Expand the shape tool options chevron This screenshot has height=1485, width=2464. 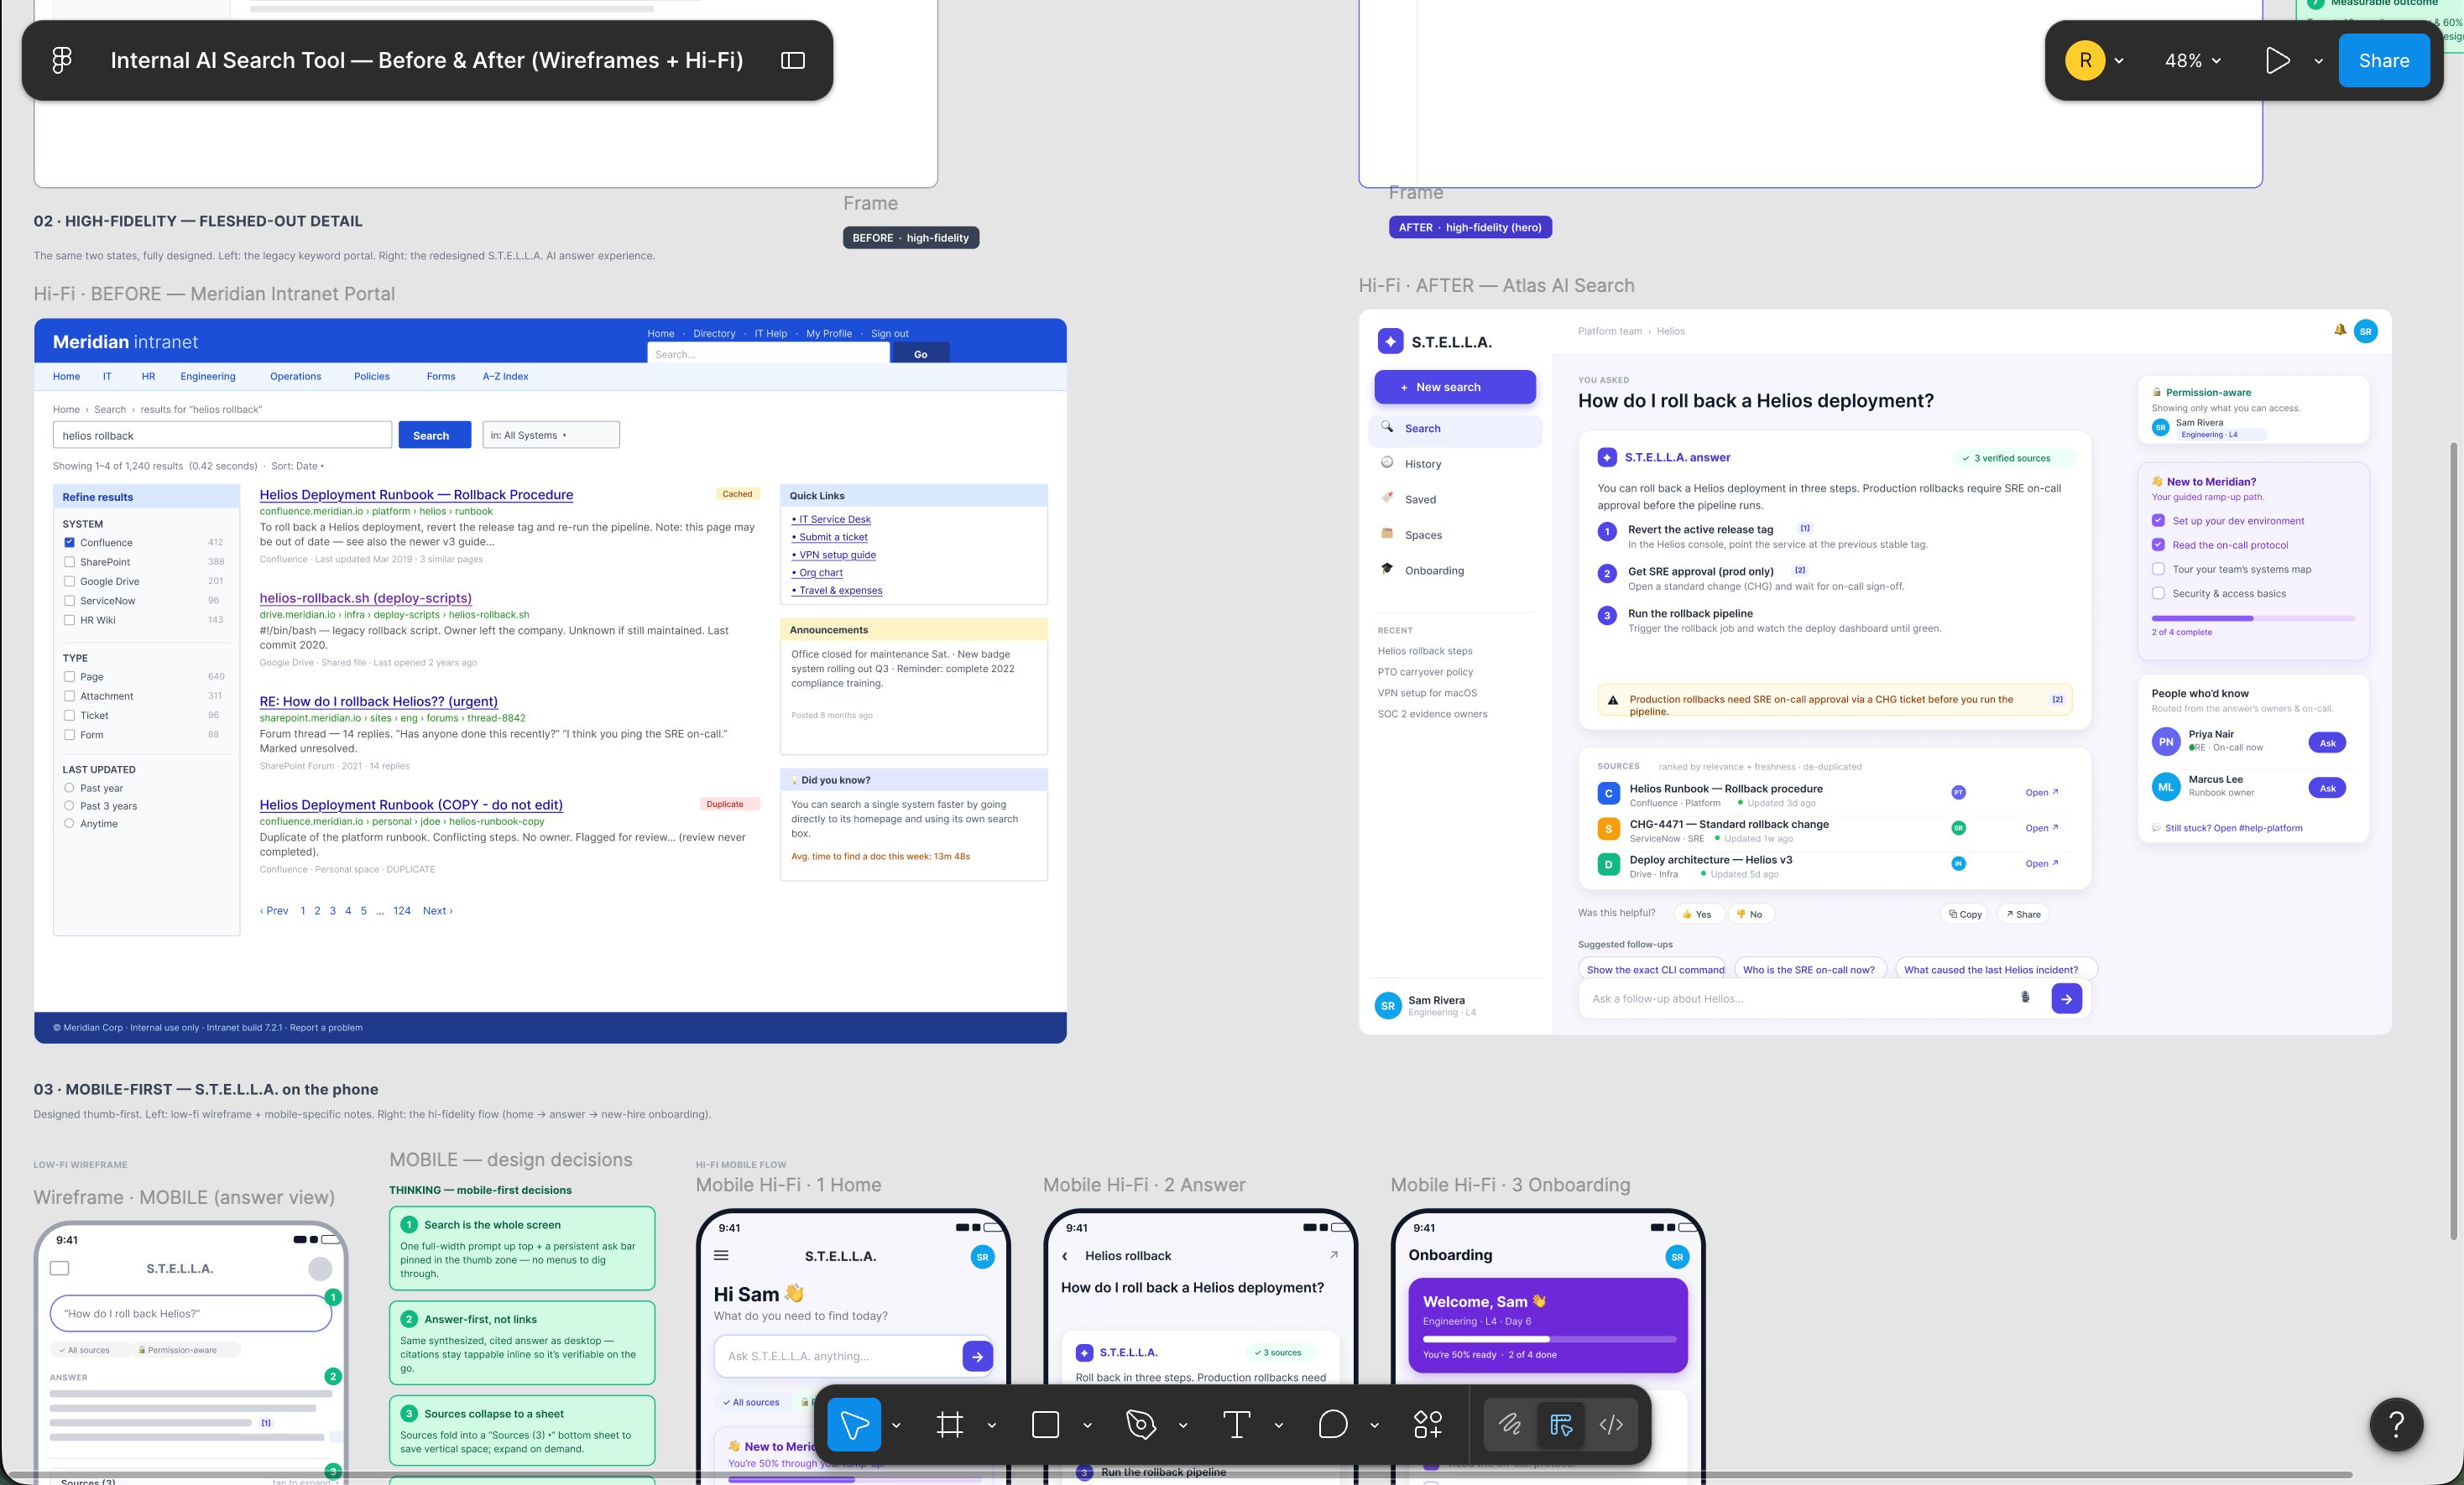[1087, 1425]
